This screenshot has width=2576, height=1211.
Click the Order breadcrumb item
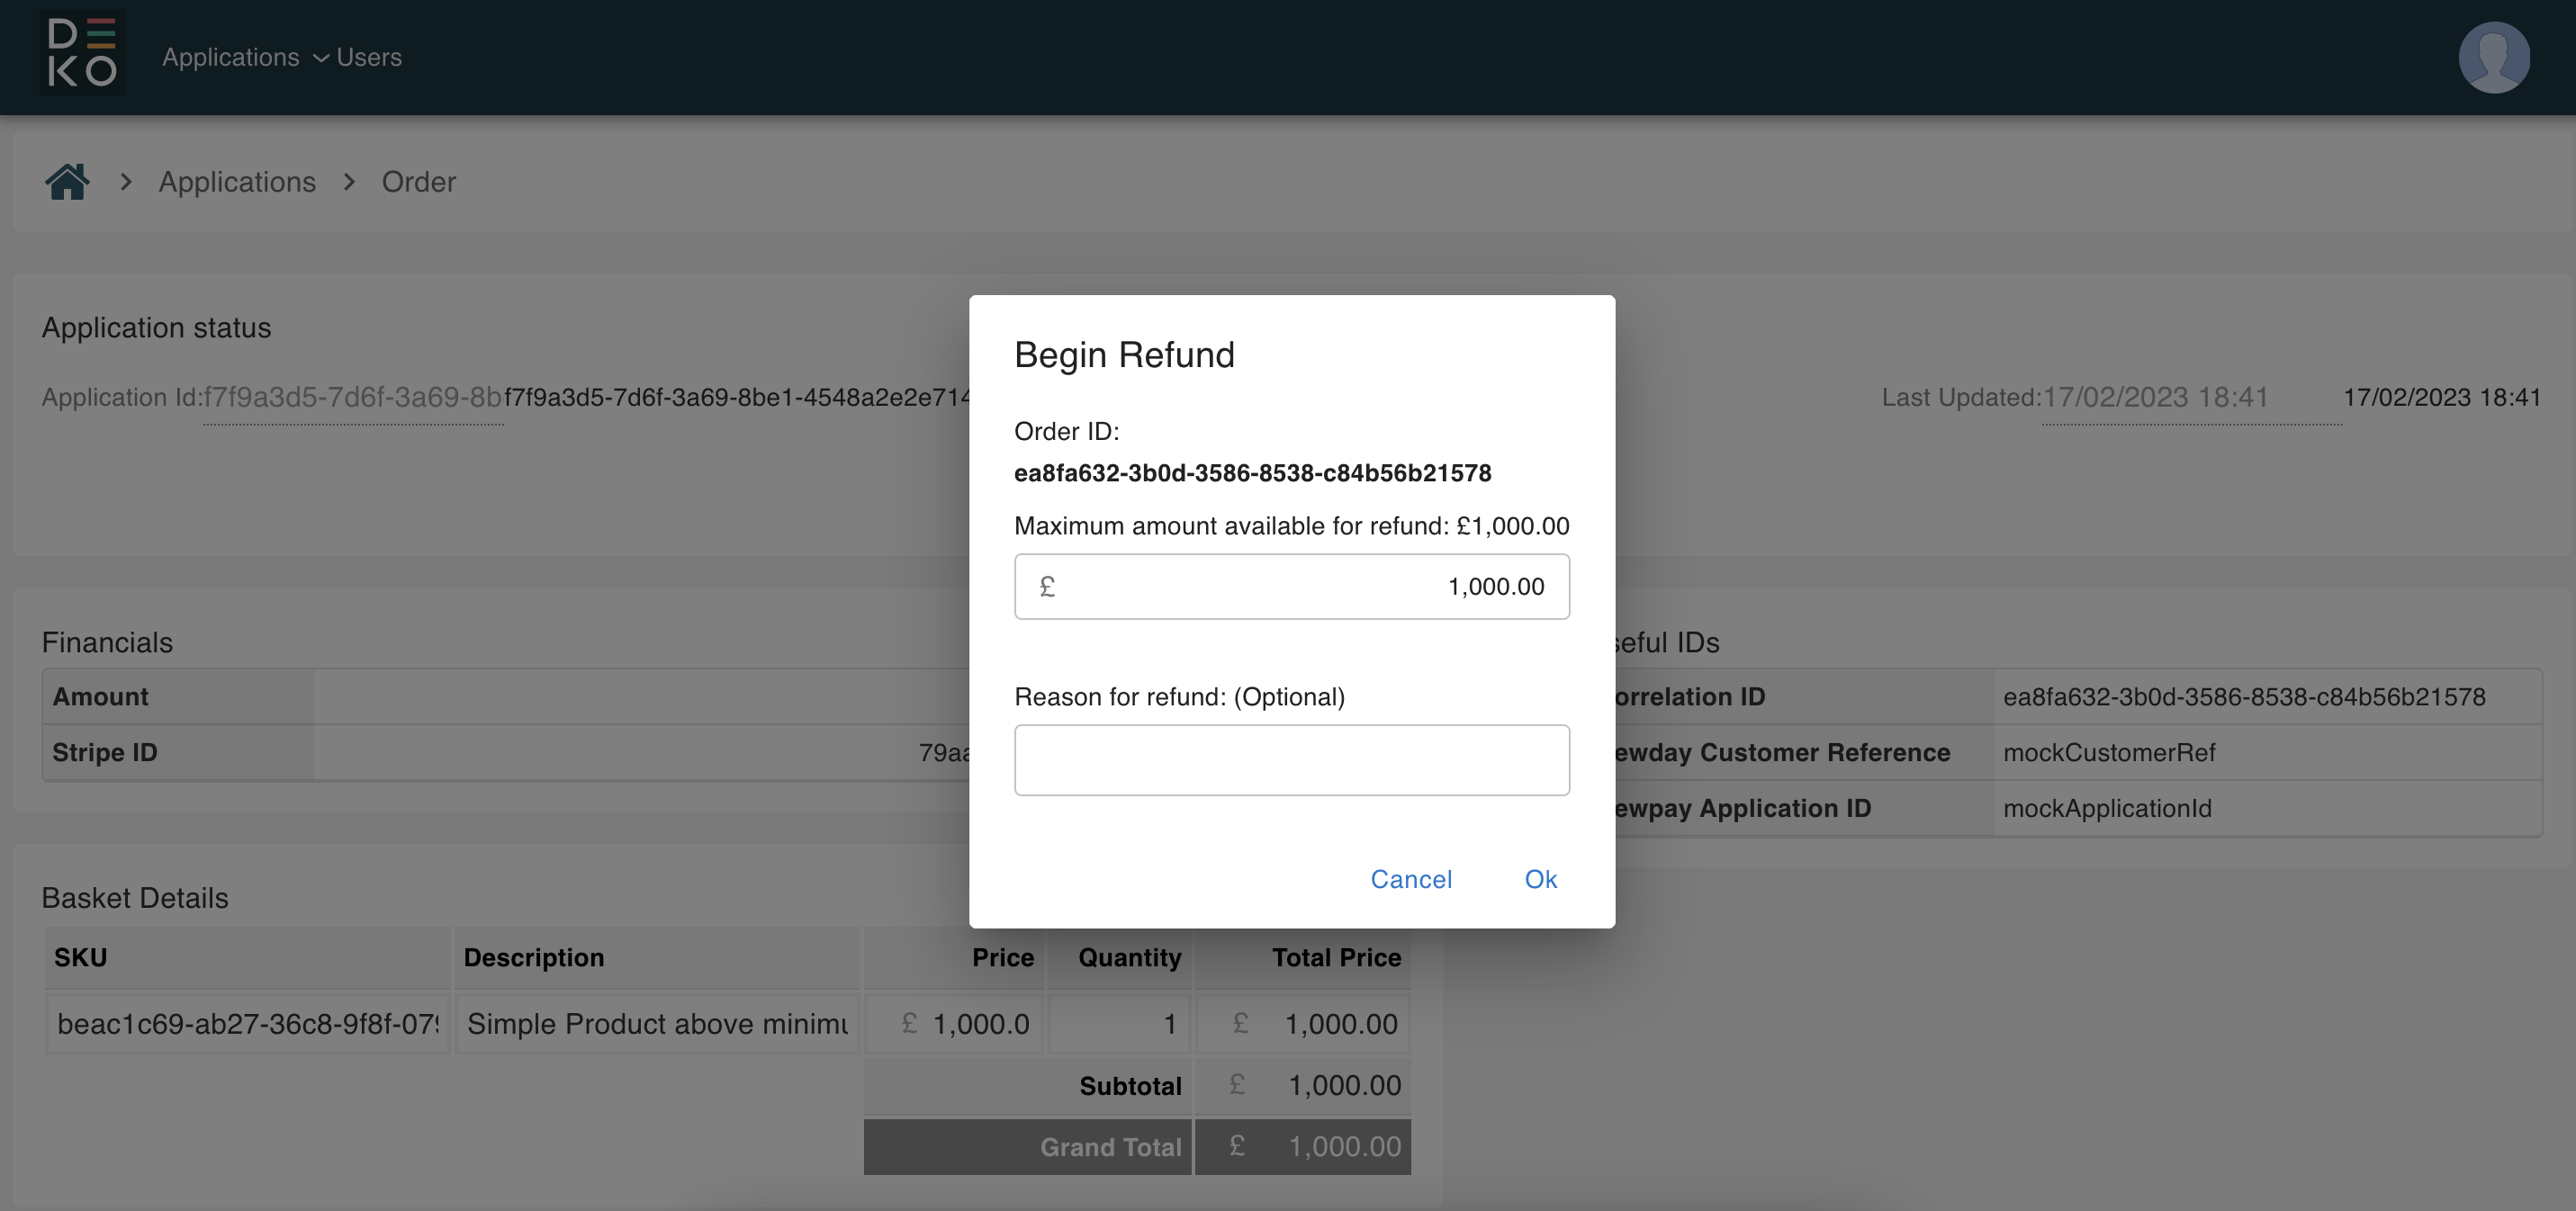[418, 182]
